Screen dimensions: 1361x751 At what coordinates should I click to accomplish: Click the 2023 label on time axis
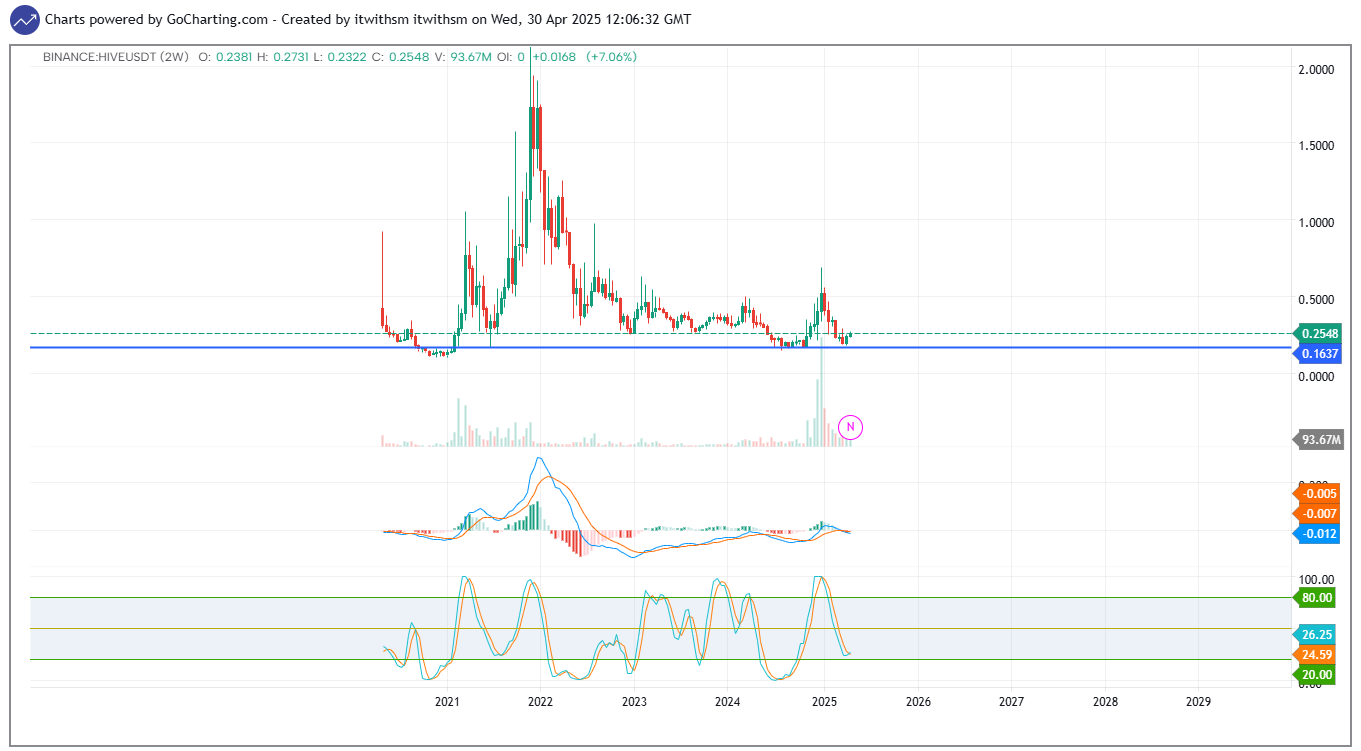point(634,702)
